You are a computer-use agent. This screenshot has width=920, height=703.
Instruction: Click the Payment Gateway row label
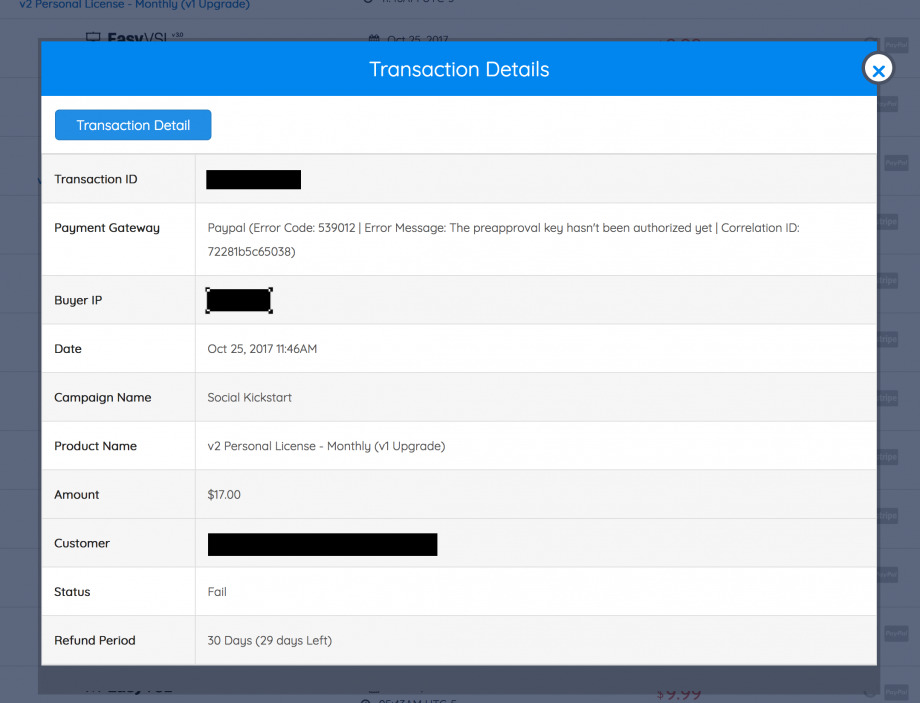107,228
